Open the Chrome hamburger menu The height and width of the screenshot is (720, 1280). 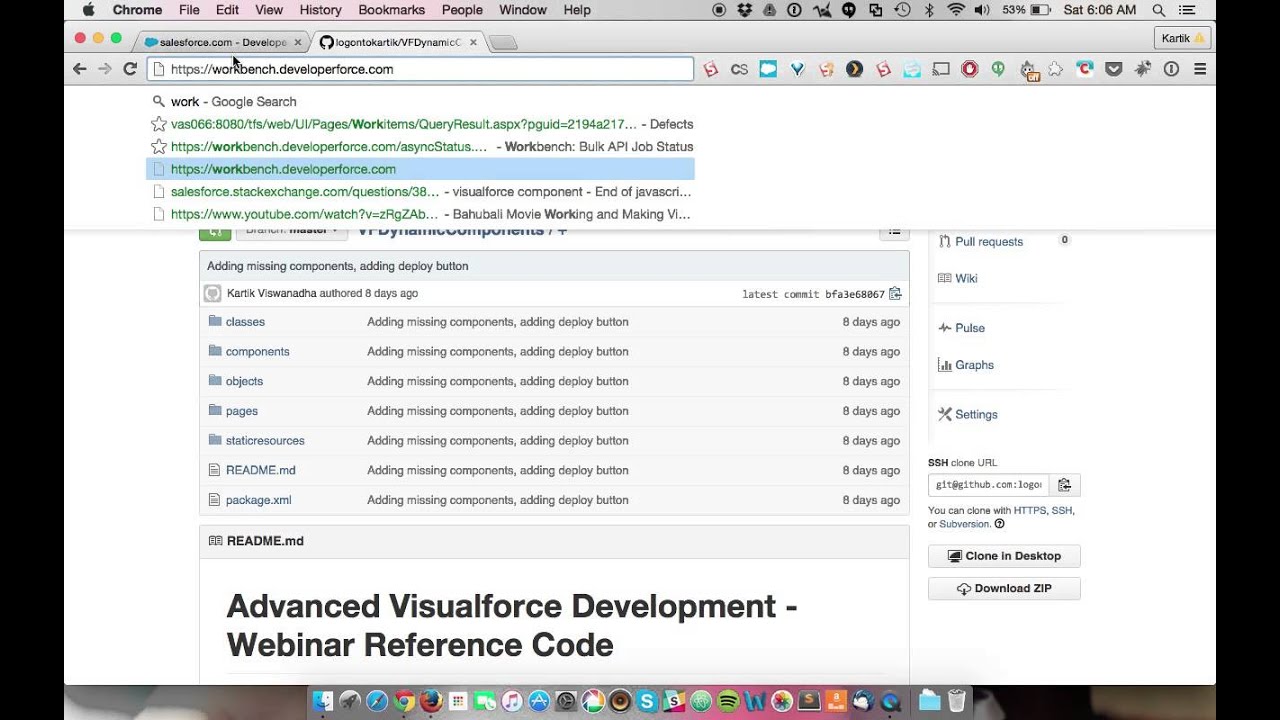pos(1200,69)
